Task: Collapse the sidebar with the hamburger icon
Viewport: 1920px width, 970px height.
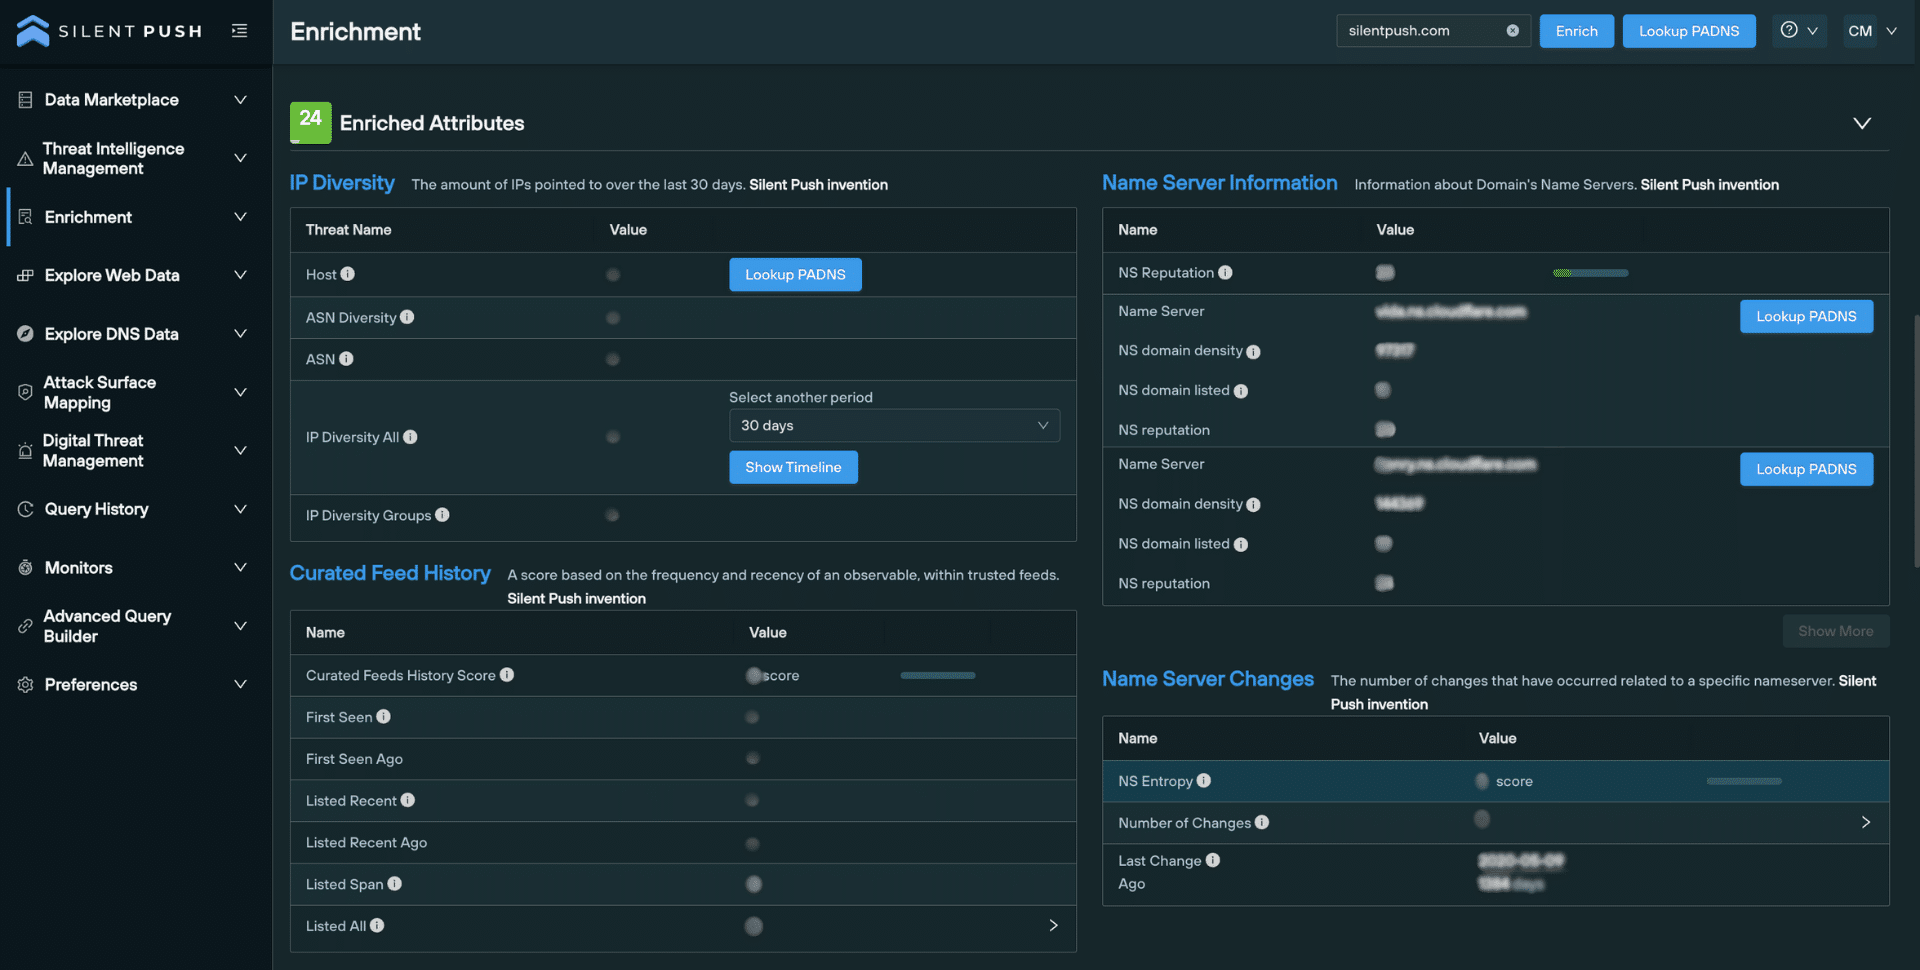Action: (x=239, y=31)
